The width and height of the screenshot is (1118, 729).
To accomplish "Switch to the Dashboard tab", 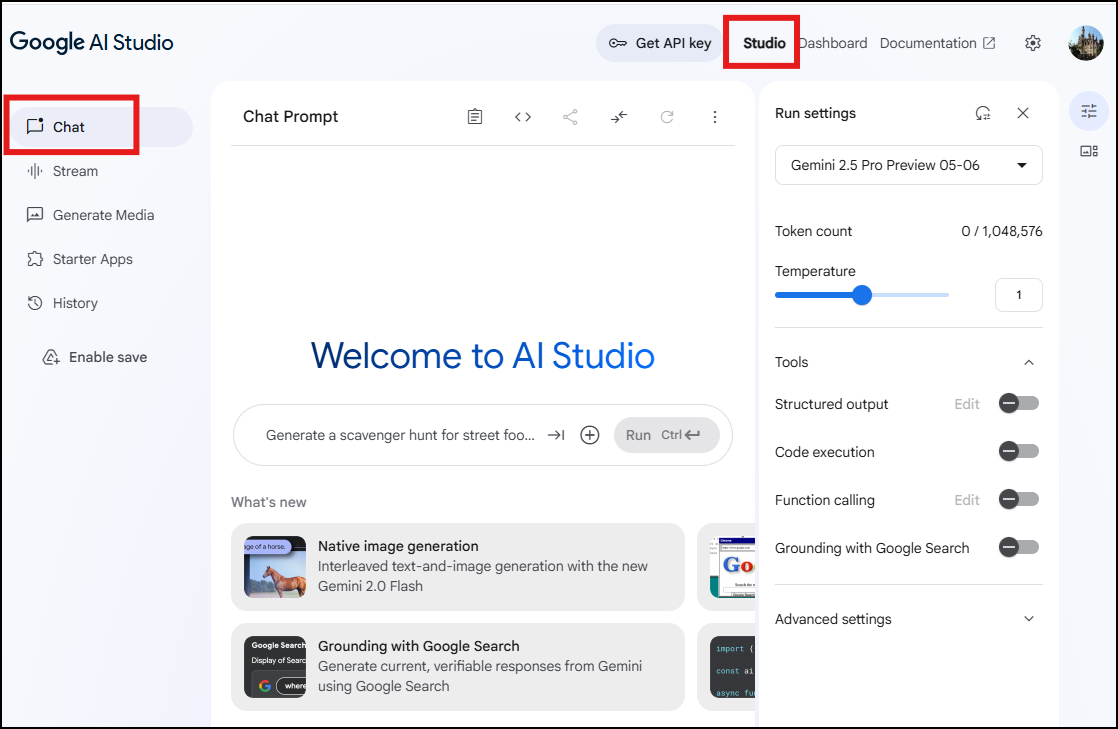I will 832,43.
